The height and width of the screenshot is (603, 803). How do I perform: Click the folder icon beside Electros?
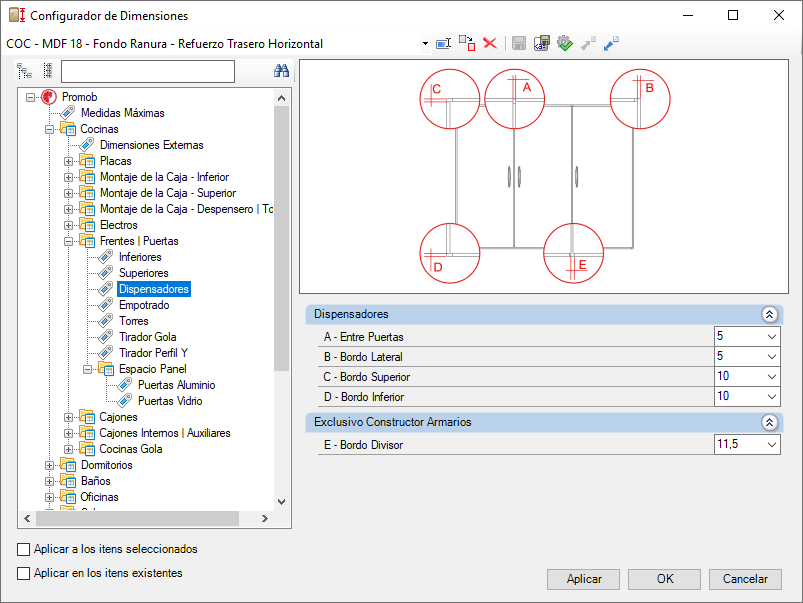point(87,225)
